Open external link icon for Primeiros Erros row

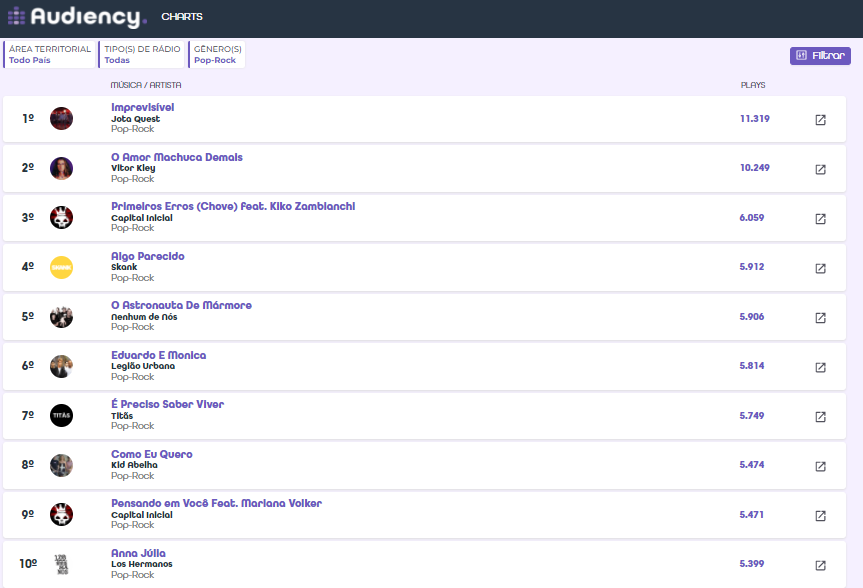820,219
